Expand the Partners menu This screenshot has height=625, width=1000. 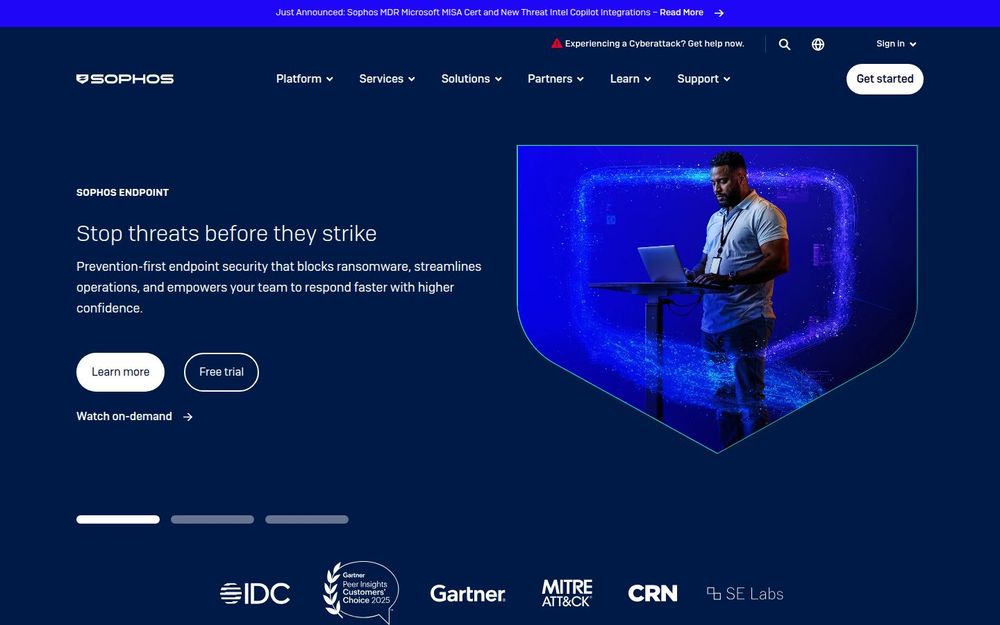555,79
